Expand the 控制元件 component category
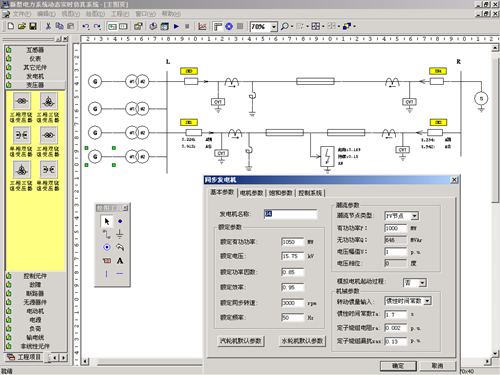 [35, 276]
